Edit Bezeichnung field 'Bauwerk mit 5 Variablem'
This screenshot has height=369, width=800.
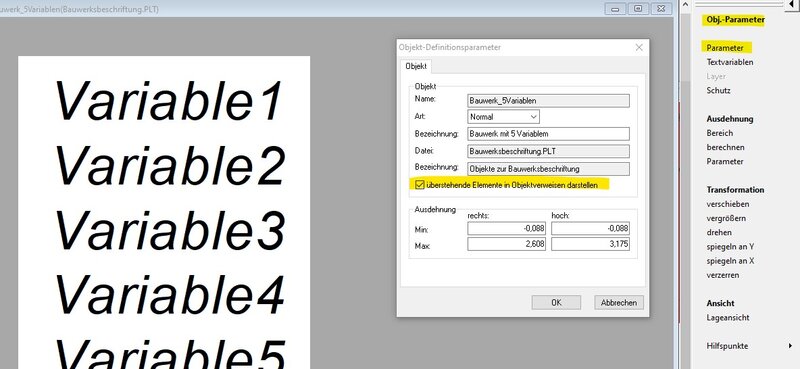[x=548, y=134]
